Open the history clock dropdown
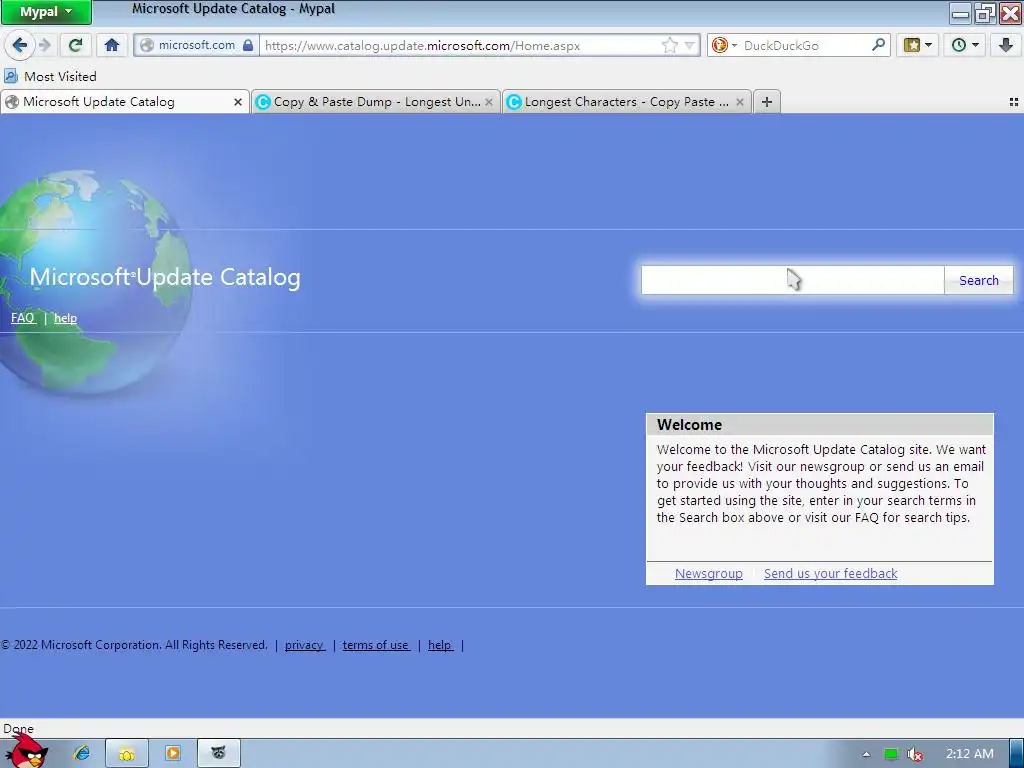1024x768 pixels. click(x=965, y=45)
